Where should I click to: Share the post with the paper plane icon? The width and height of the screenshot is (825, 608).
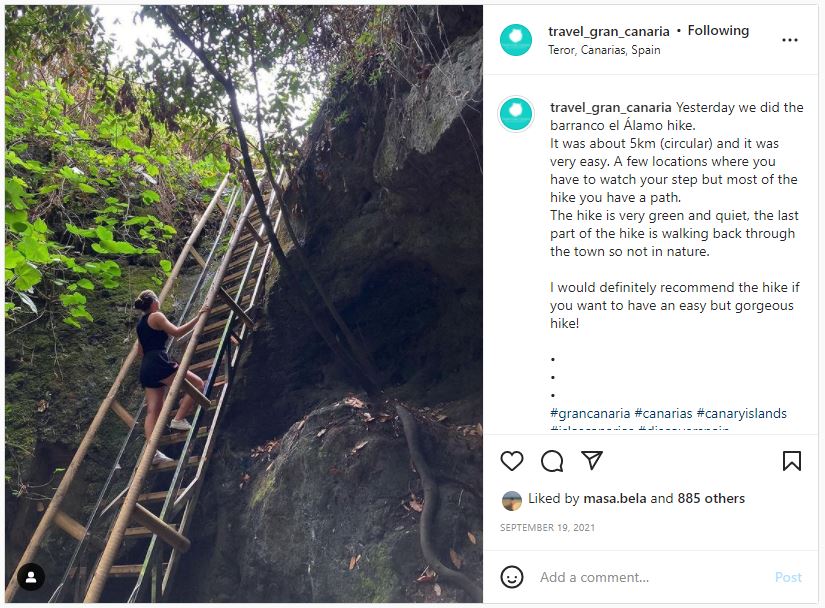(592, 461)
